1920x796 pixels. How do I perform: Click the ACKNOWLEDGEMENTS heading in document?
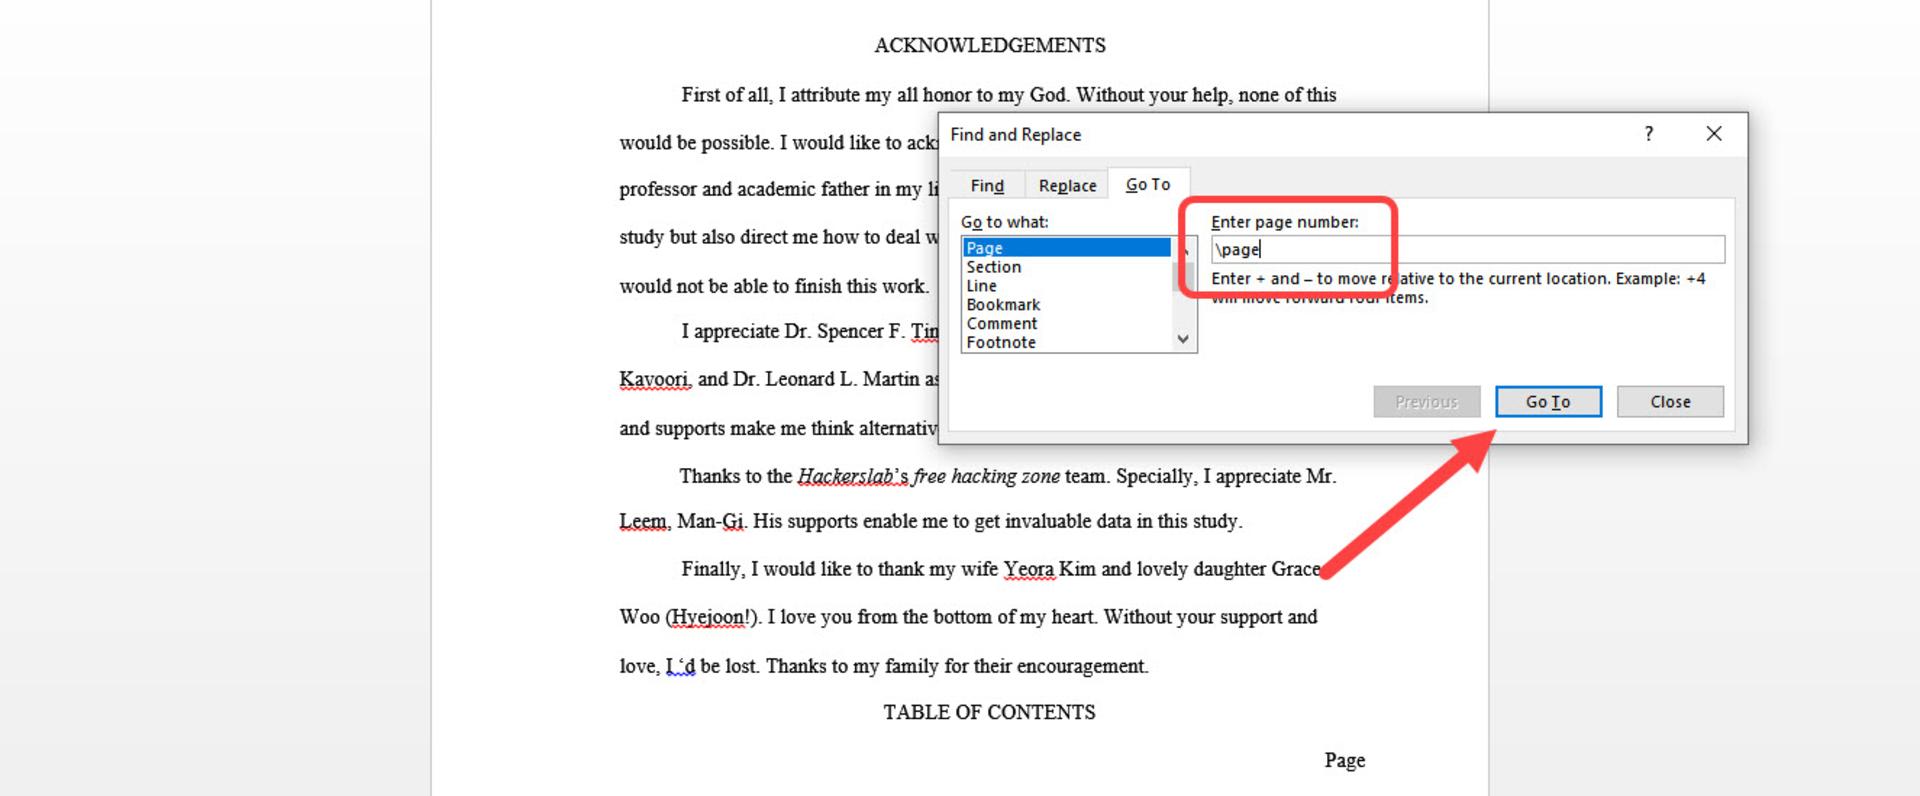[x=990, y=45]
